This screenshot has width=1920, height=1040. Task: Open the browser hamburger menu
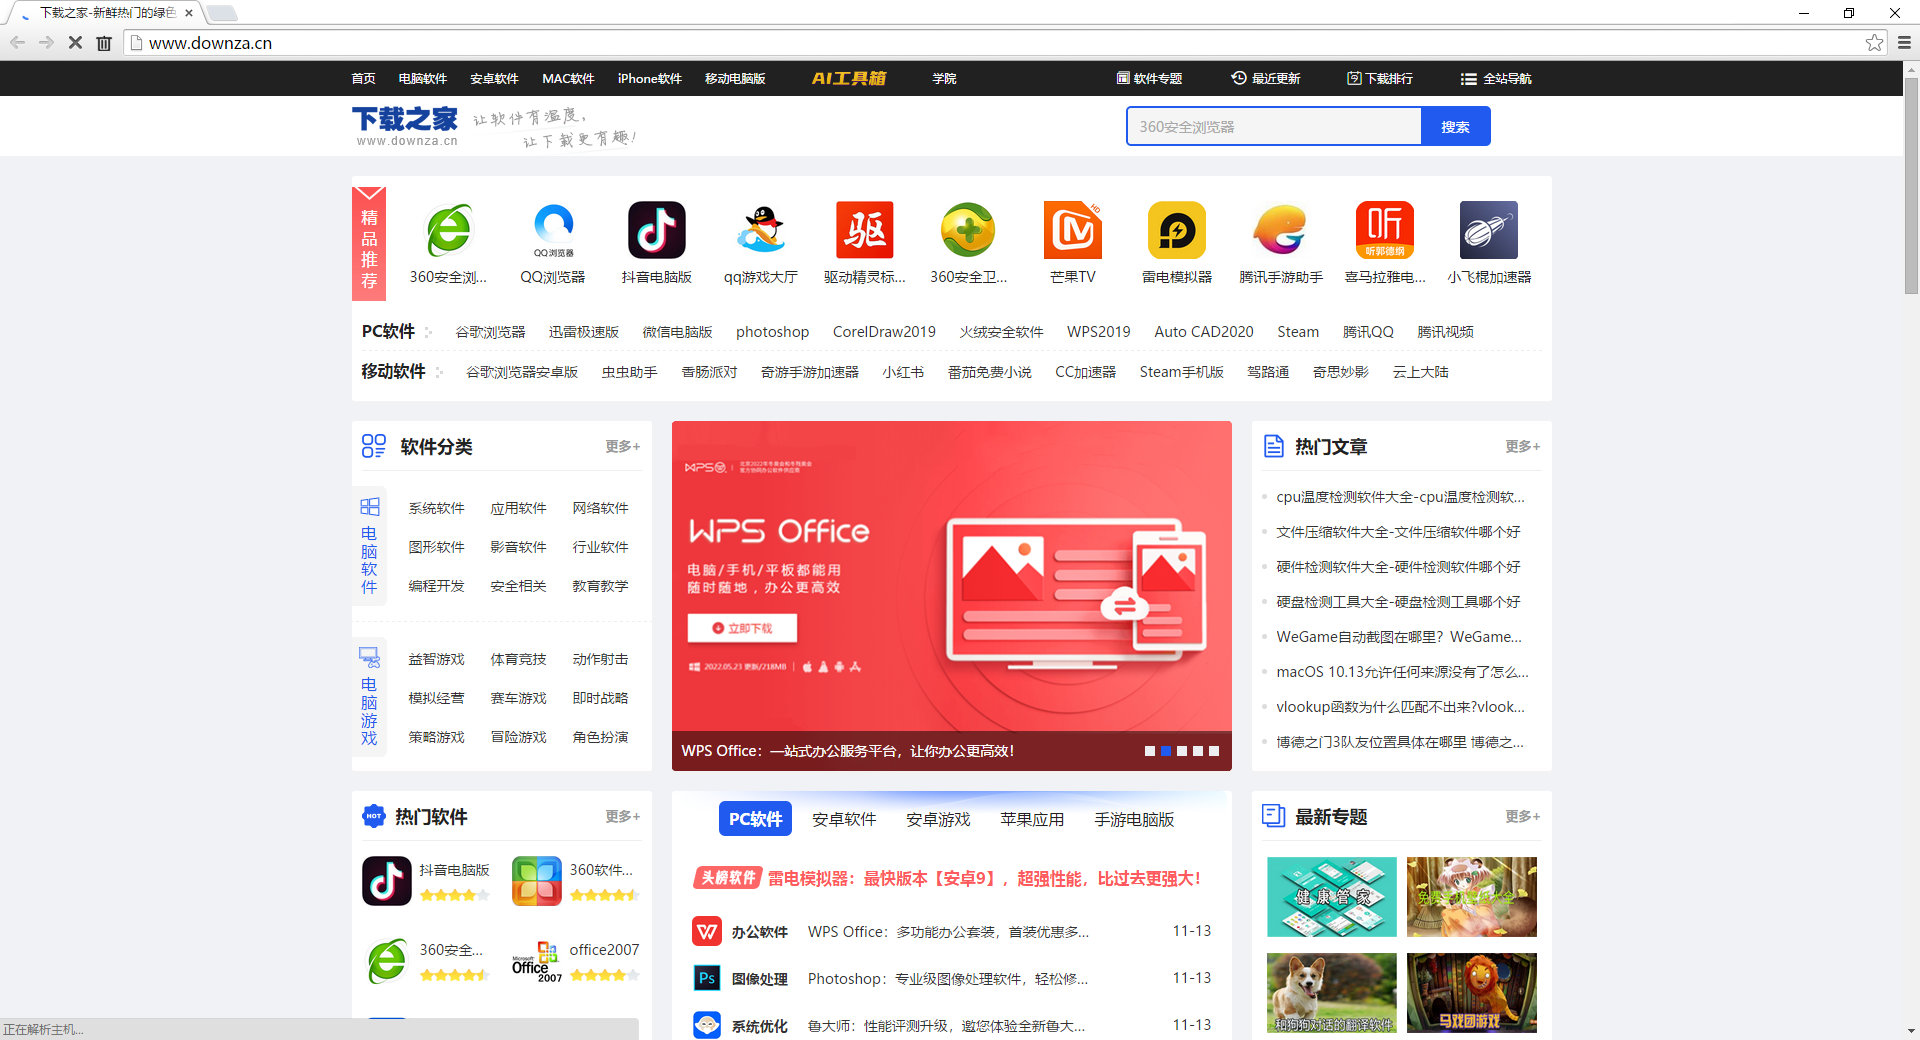(1904, 43)
